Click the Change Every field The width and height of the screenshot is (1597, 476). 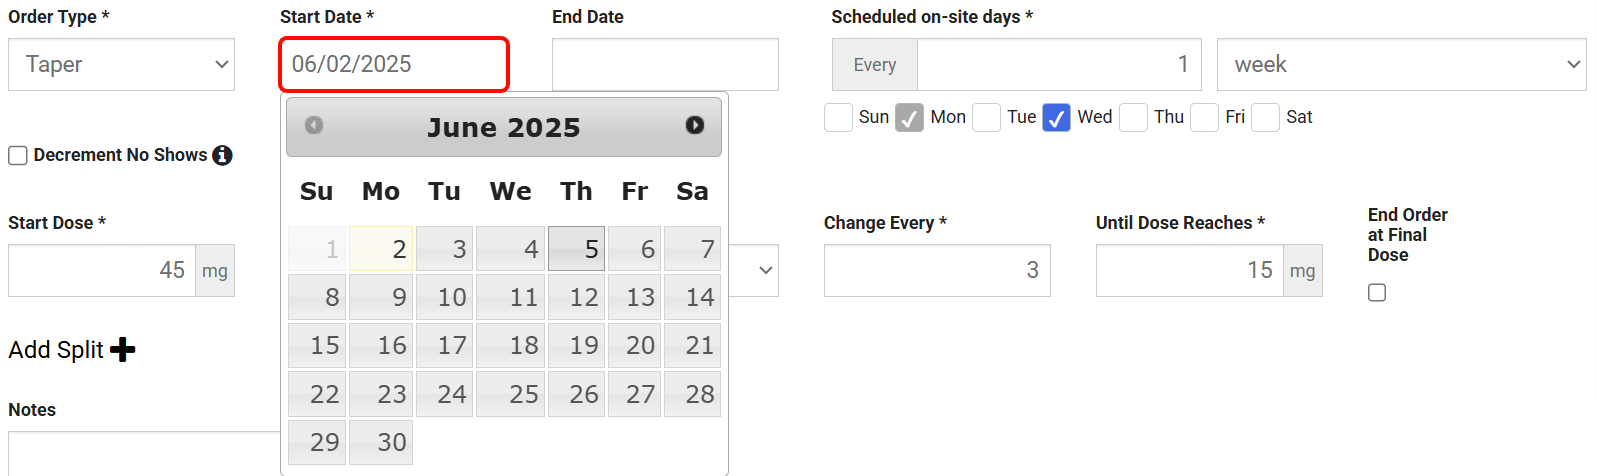[x=937, y=271]
